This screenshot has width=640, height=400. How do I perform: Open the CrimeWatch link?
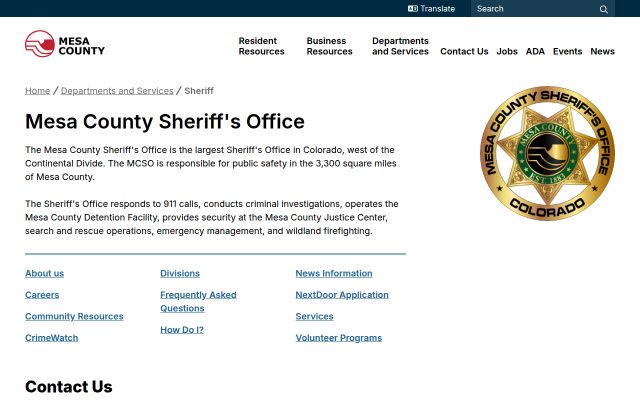tap(51, 338)
